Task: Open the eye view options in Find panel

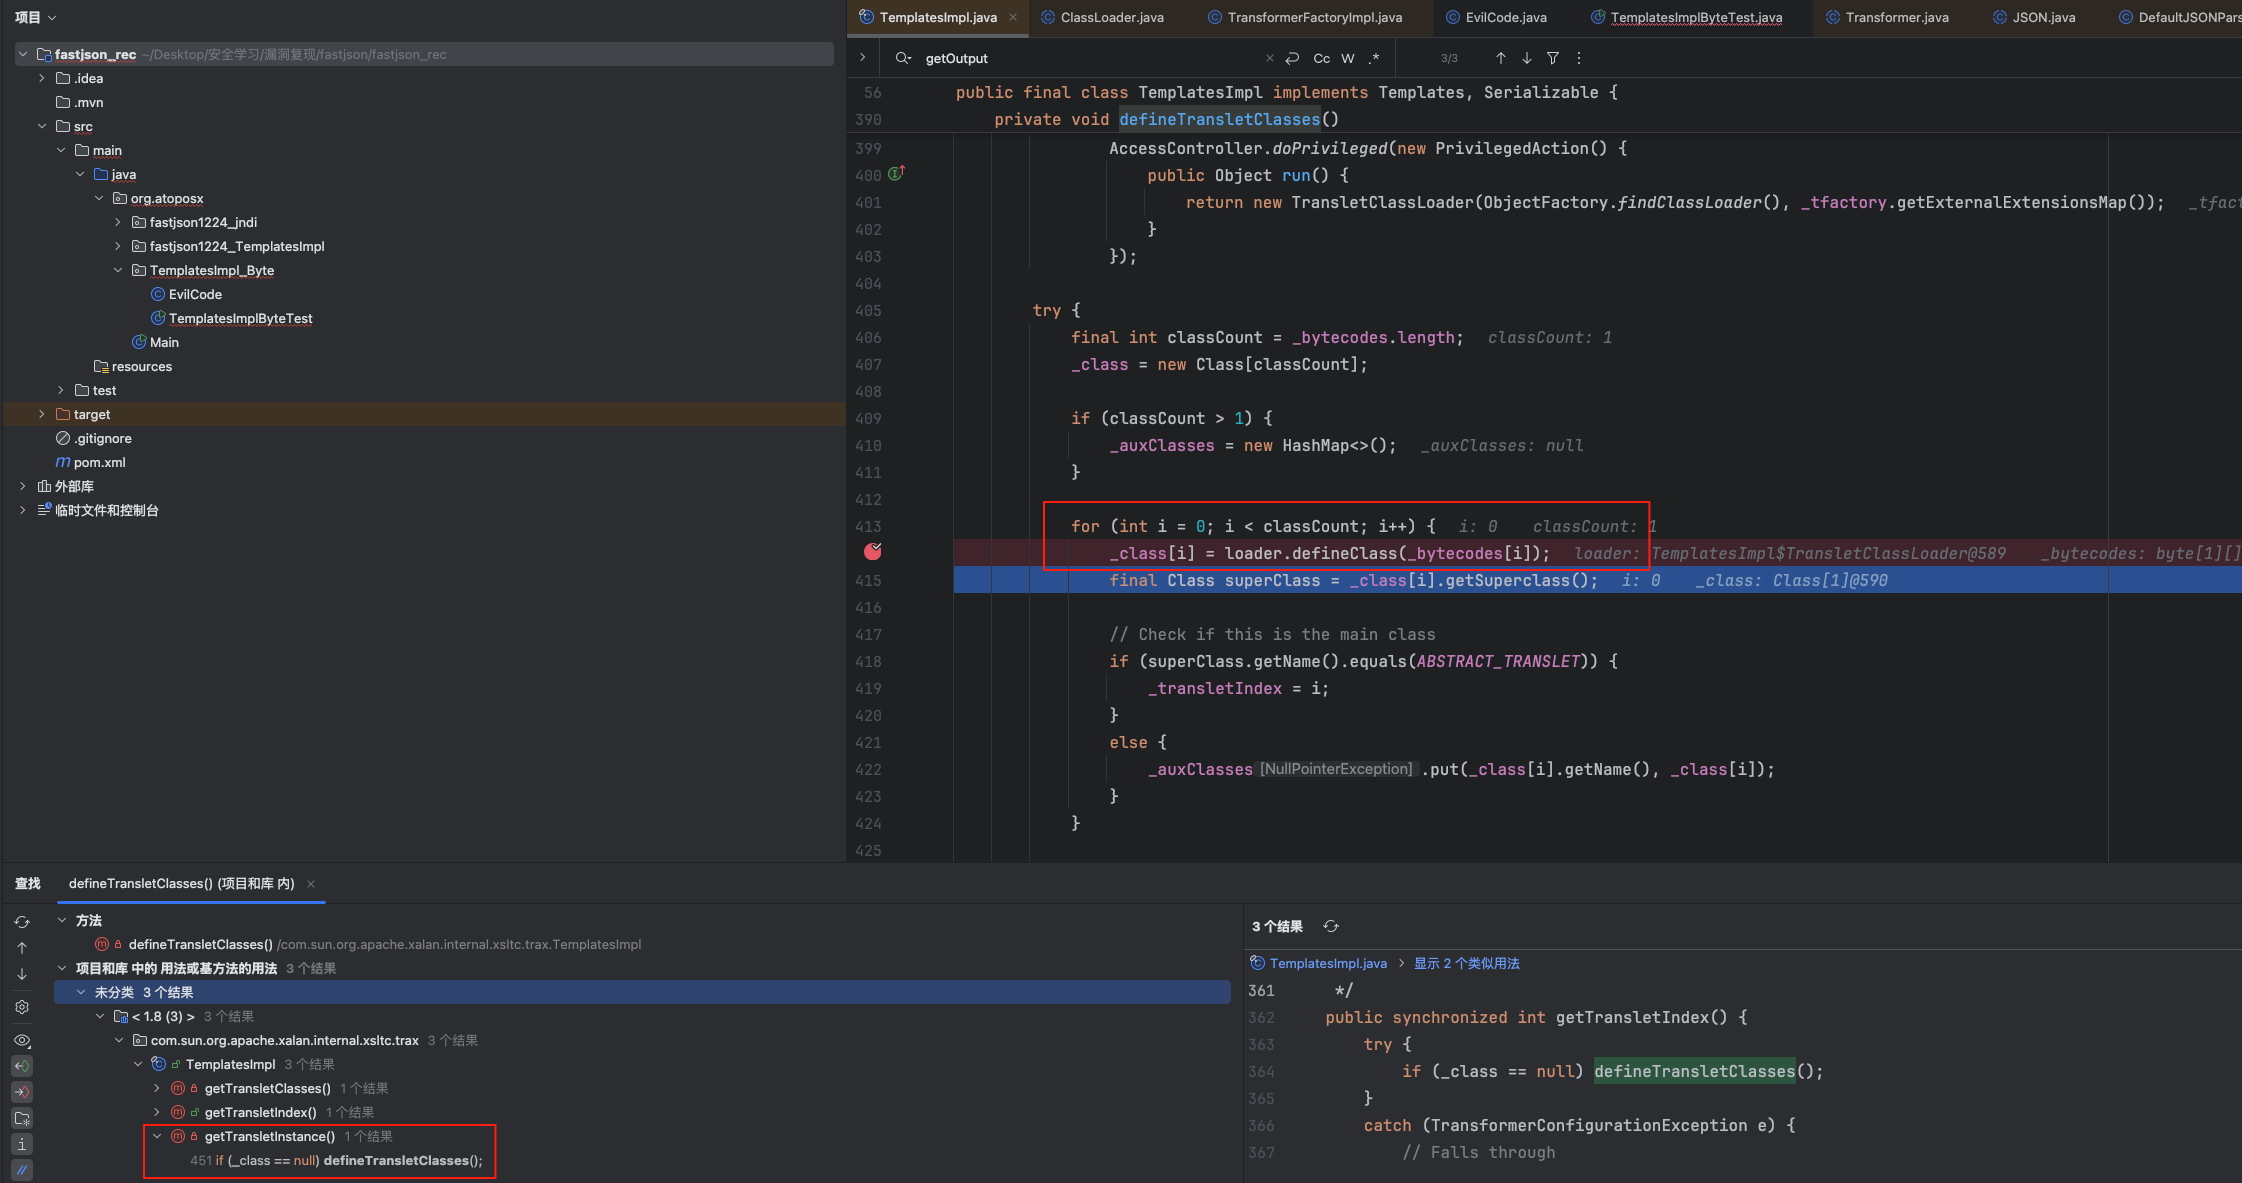Action: [x=22, y=1041]
